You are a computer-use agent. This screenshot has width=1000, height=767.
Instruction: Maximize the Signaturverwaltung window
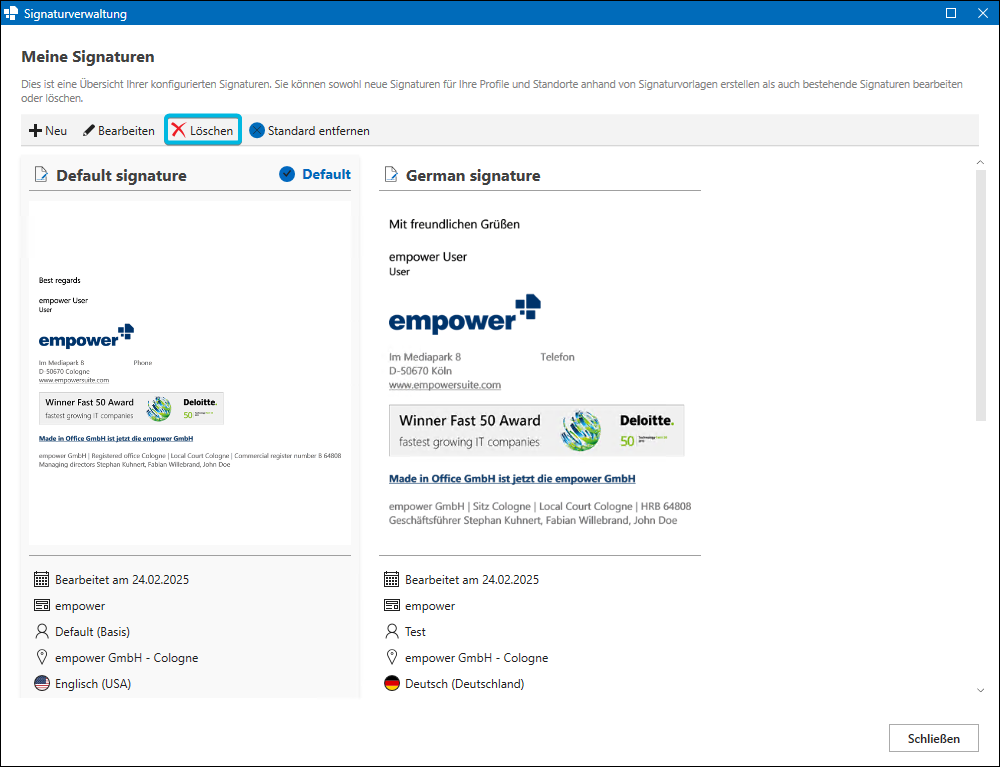coord(951,13)
